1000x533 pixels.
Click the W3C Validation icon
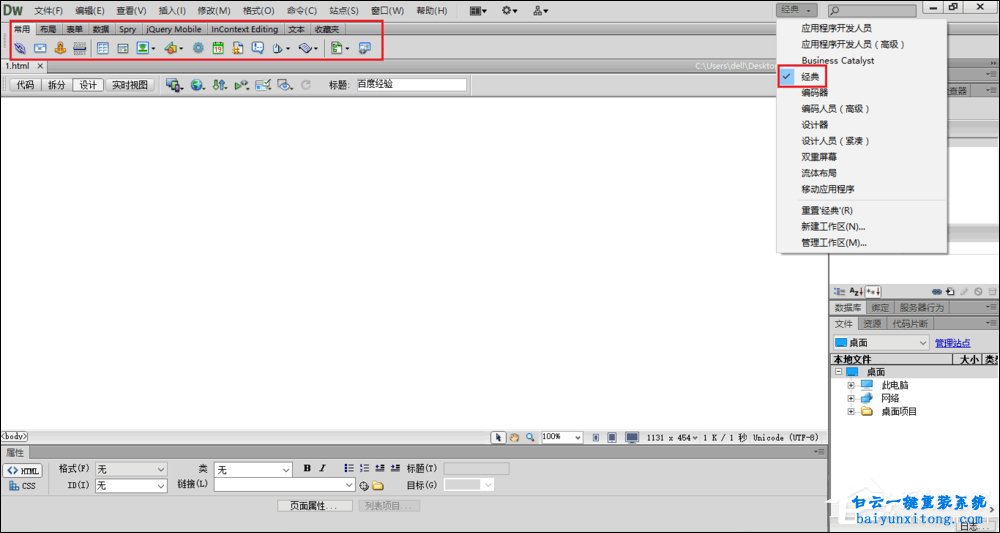(x=241, y=85)
